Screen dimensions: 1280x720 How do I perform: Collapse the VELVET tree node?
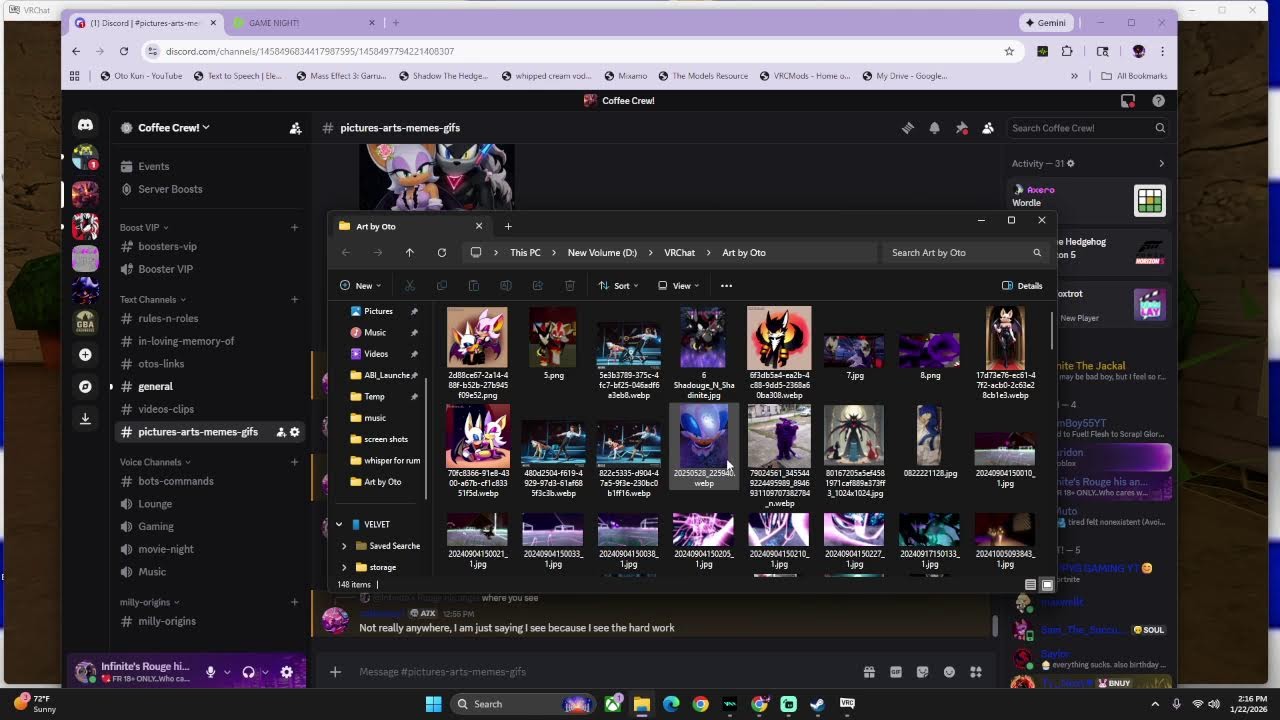[x=339, y=524]
